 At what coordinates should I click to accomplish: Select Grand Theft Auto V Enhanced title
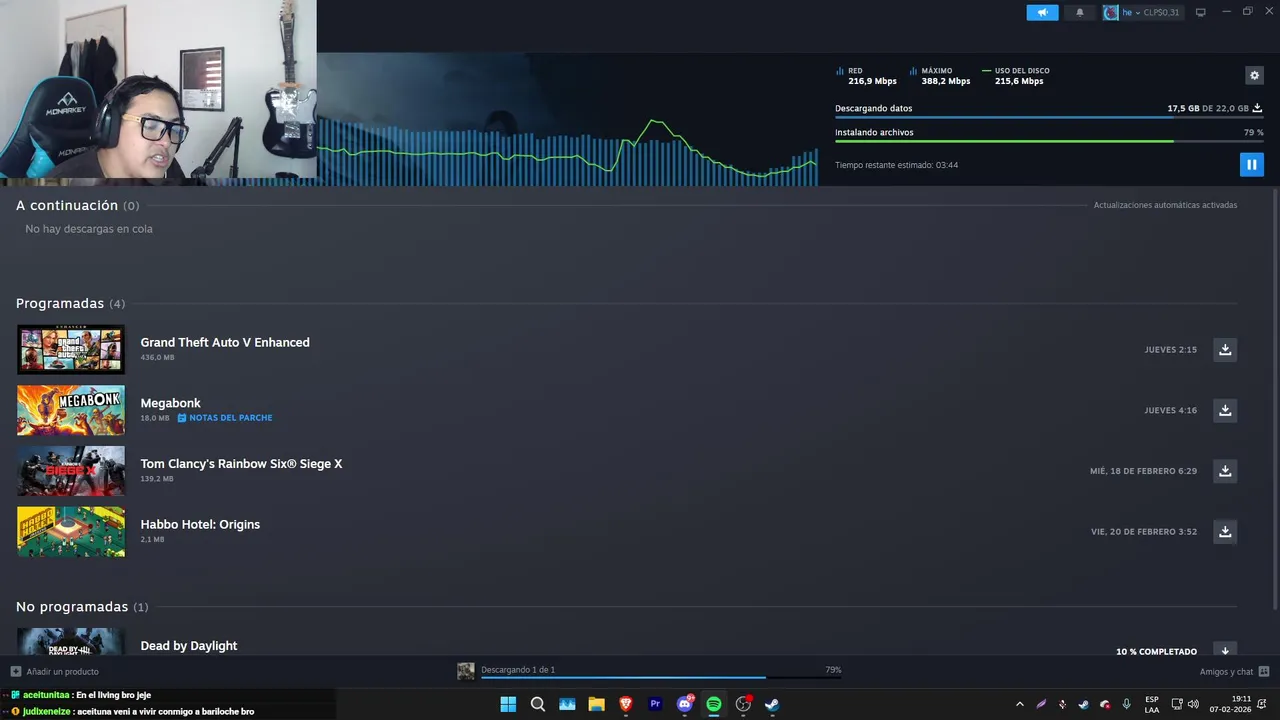[225, 342]
